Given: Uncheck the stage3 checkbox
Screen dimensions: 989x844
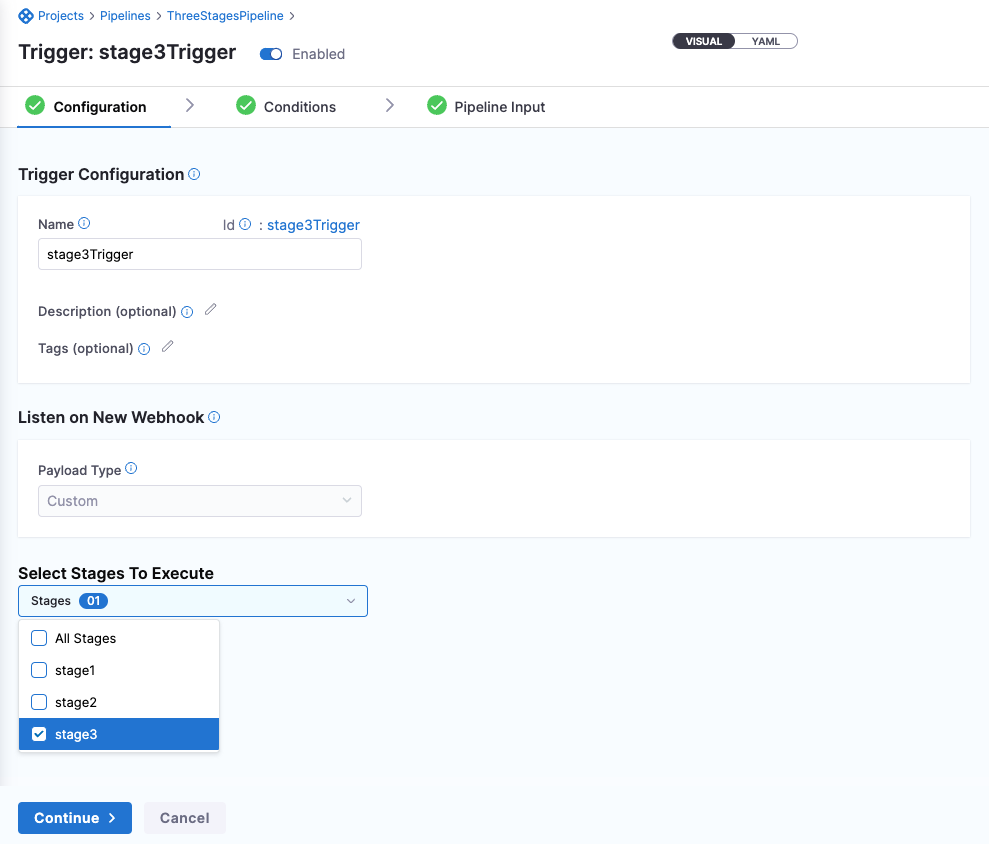Looking at the screenshot, I should click(x=40, y=734).
